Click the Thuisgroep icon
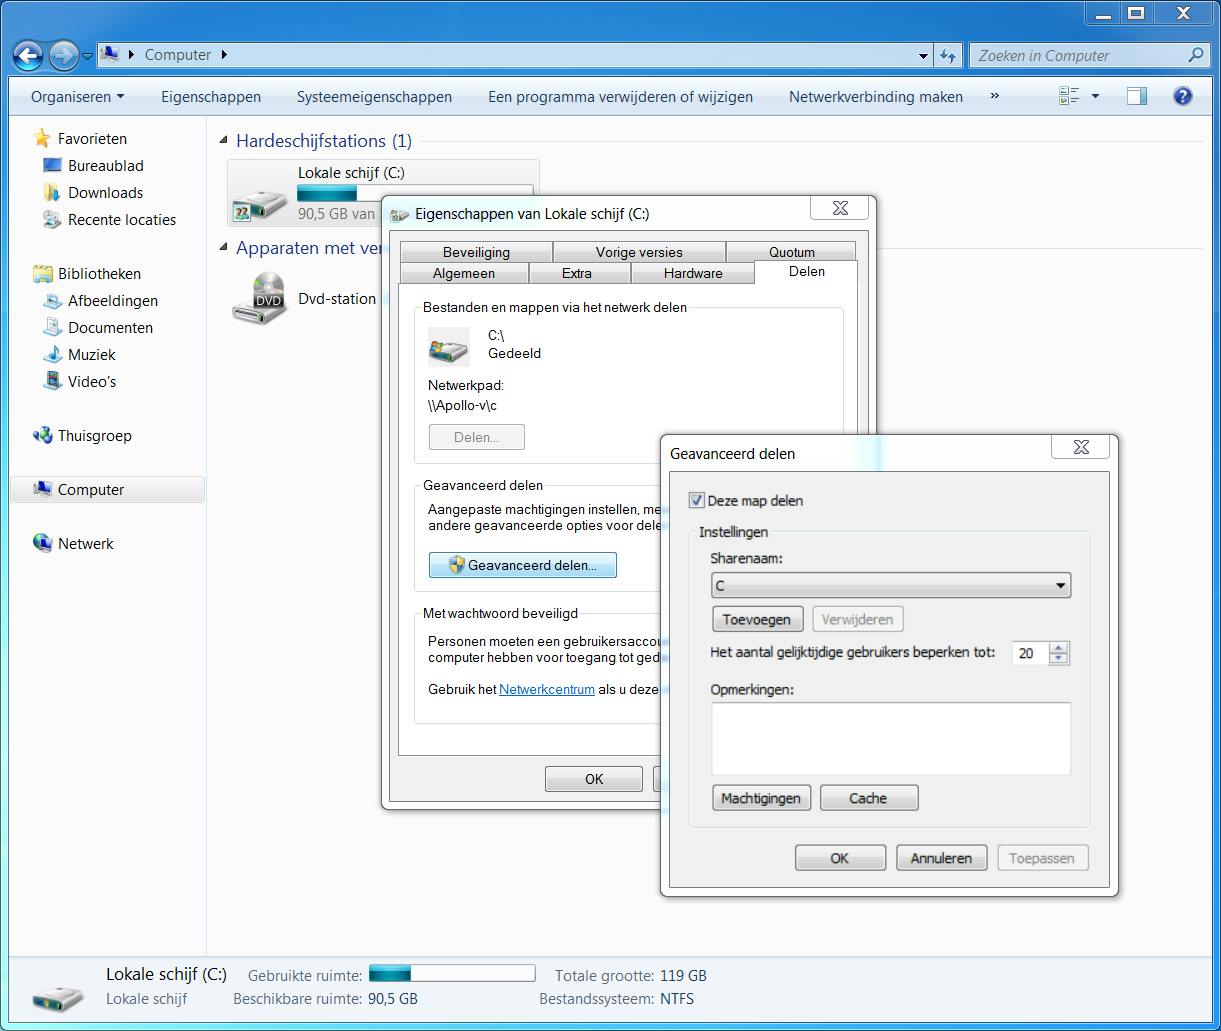The image size is (1221, 1031). click(x=42, y=435)
